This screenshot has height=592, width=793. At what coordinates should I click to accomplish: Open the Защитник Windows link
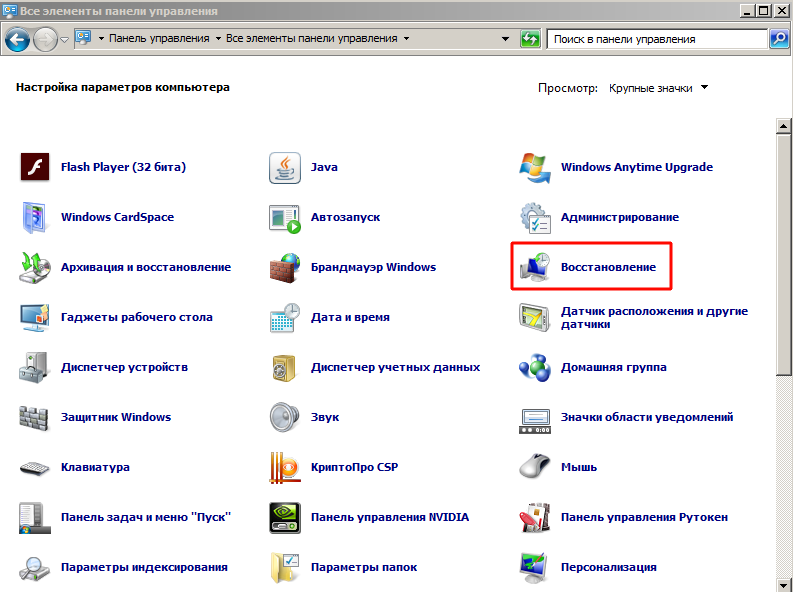(x=116, y=417)
